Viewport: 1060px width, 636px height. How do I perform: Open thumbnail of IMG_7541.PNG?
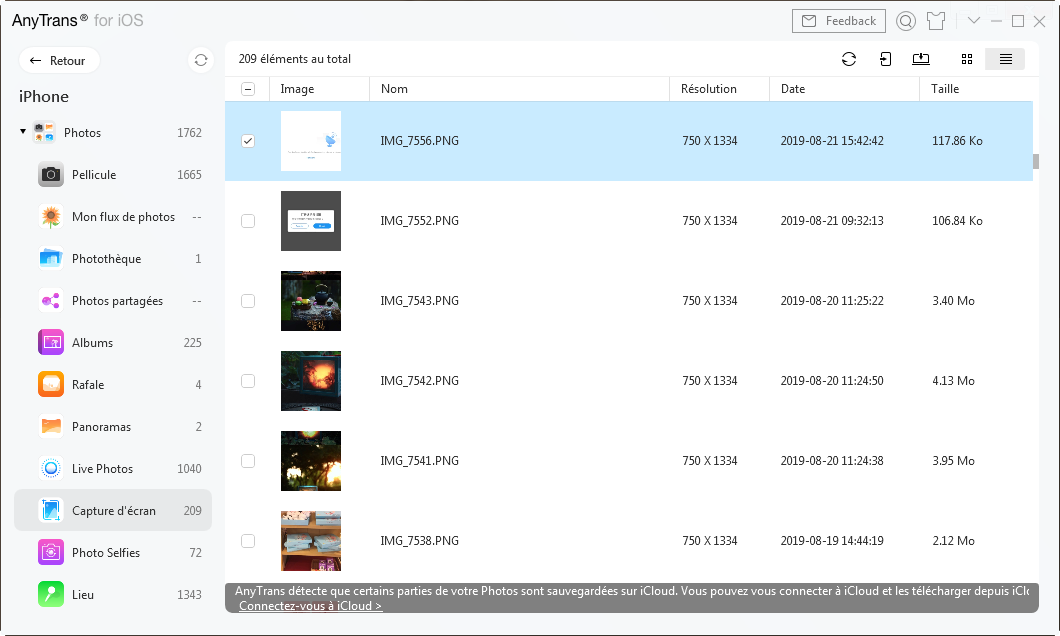[311, 461]
